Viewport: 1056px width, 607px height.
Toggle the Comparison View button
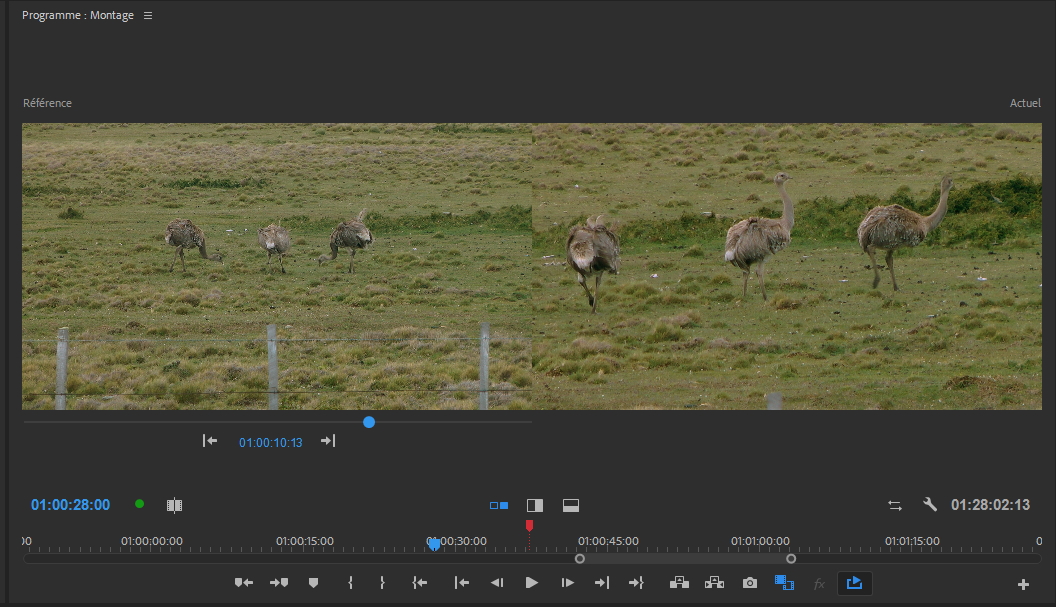click(784, 583)
